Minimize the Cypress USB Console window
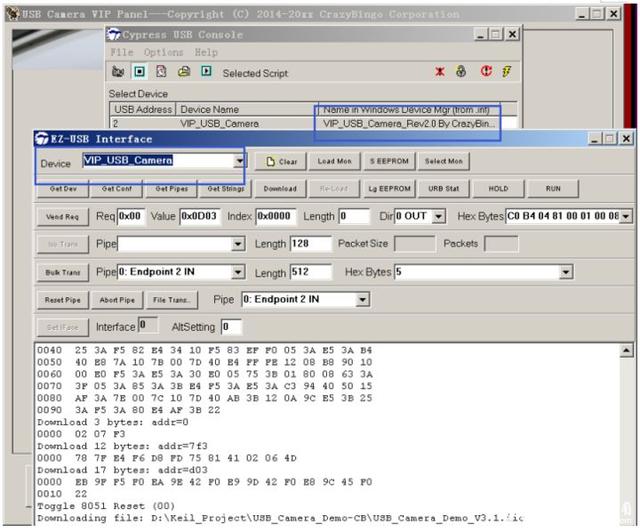Viewport: 640px width, 532px height. [481, 34]
